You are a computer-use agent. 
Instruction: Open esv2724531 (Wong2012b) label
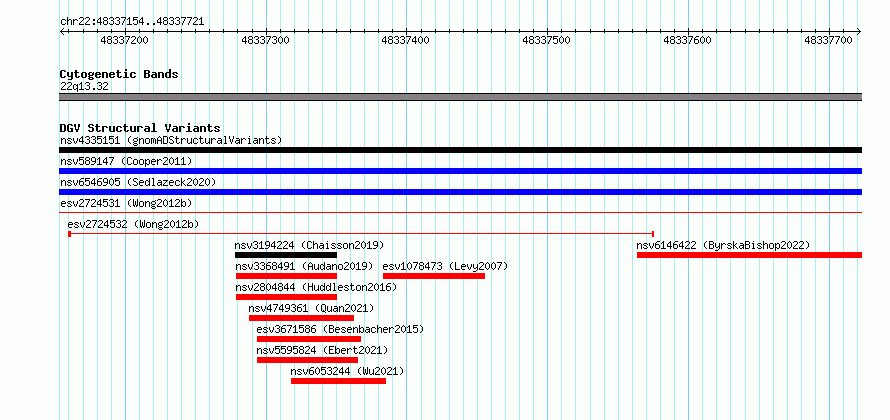click(126, 203)
